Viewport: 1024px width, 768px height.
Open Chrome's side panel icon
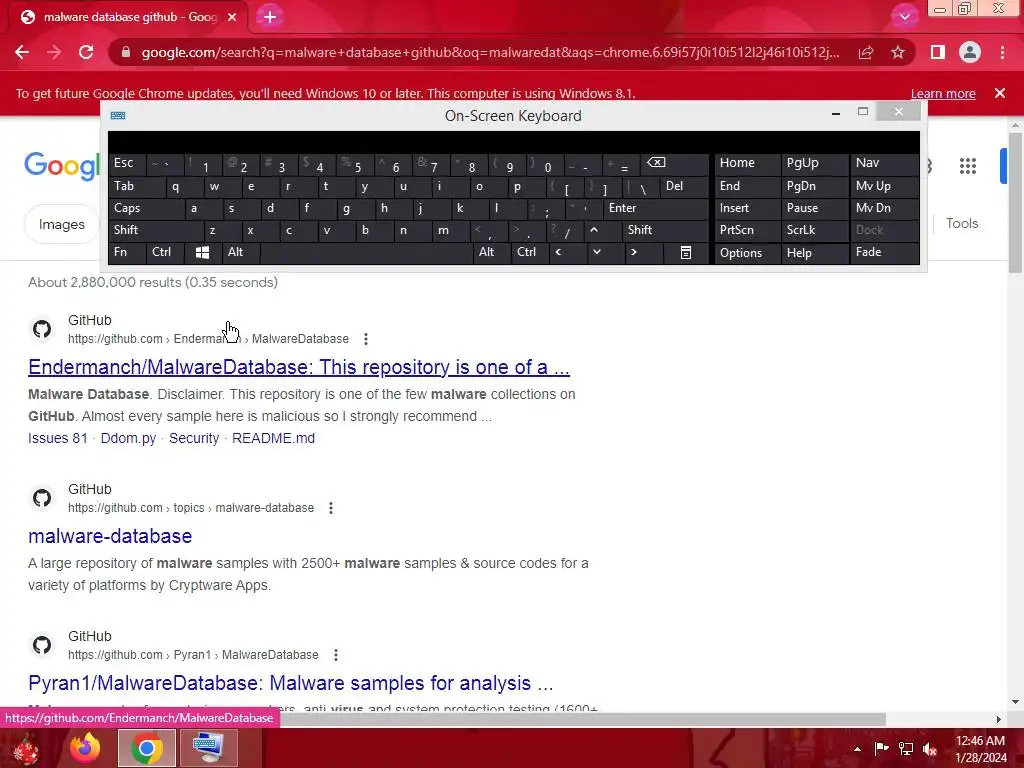(x=938, y=52)
